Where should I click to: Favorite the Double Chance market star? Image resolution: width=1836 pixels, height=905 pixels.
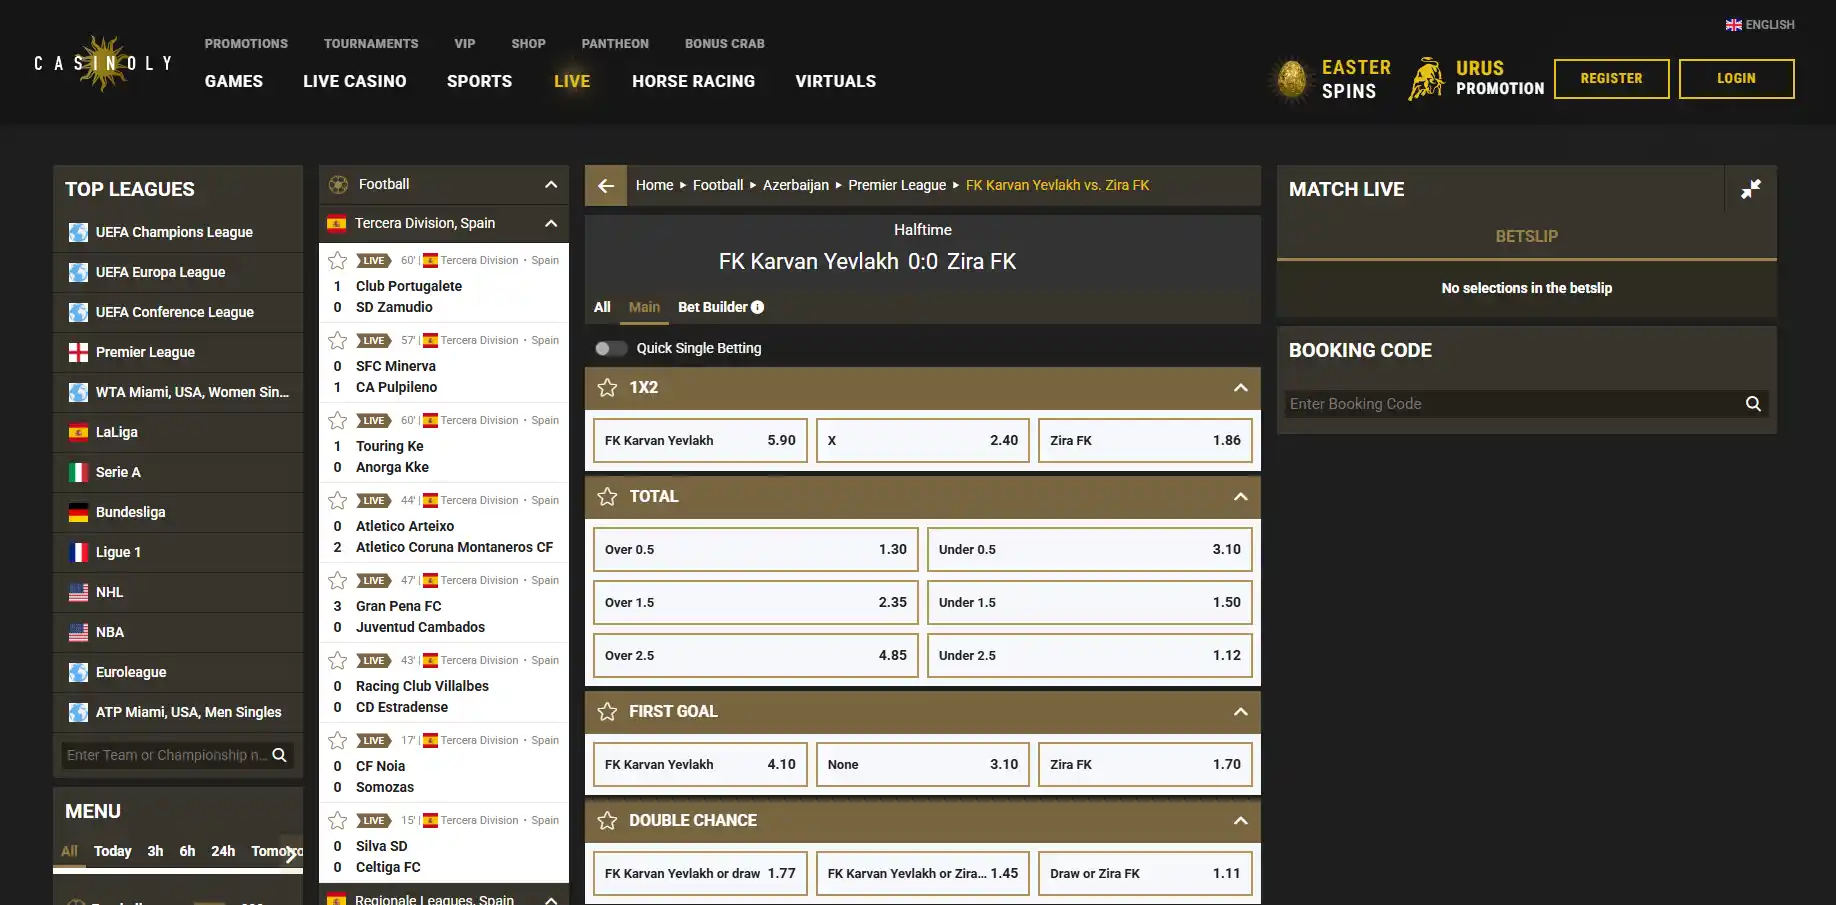click(607, 821)
